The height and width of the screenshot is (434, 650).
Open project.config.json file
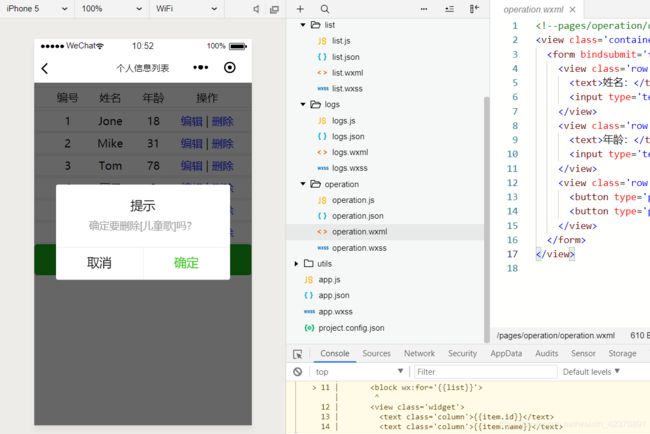pos(351,328)
